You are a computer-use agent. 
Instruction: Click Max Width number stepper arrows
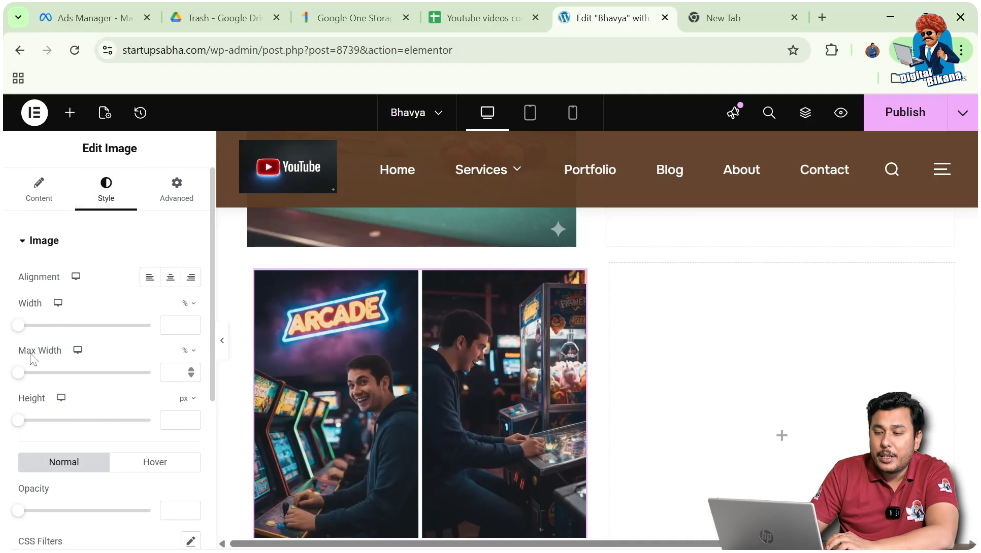point(191,372)
